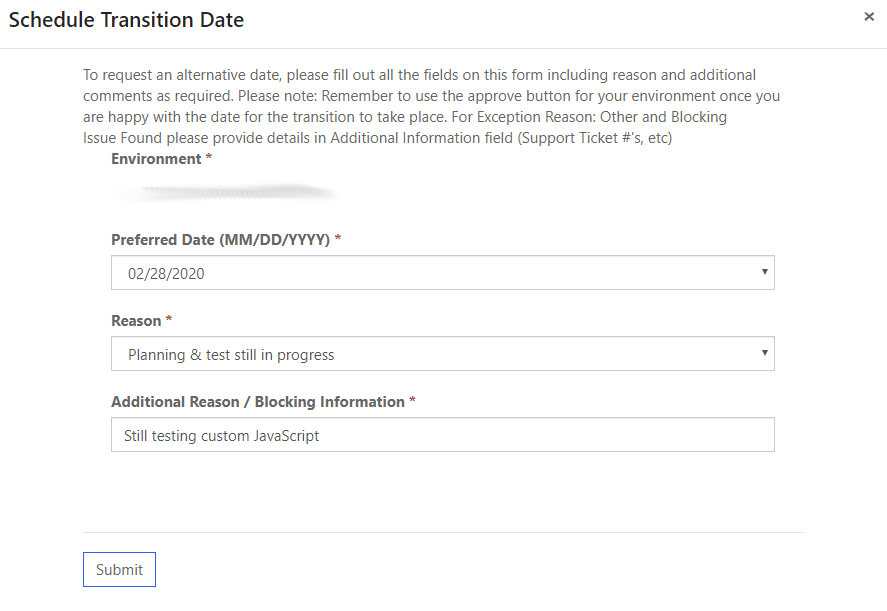Click the asterisk next to Environment
Screen dimensions: 887x611
[209, 158]
